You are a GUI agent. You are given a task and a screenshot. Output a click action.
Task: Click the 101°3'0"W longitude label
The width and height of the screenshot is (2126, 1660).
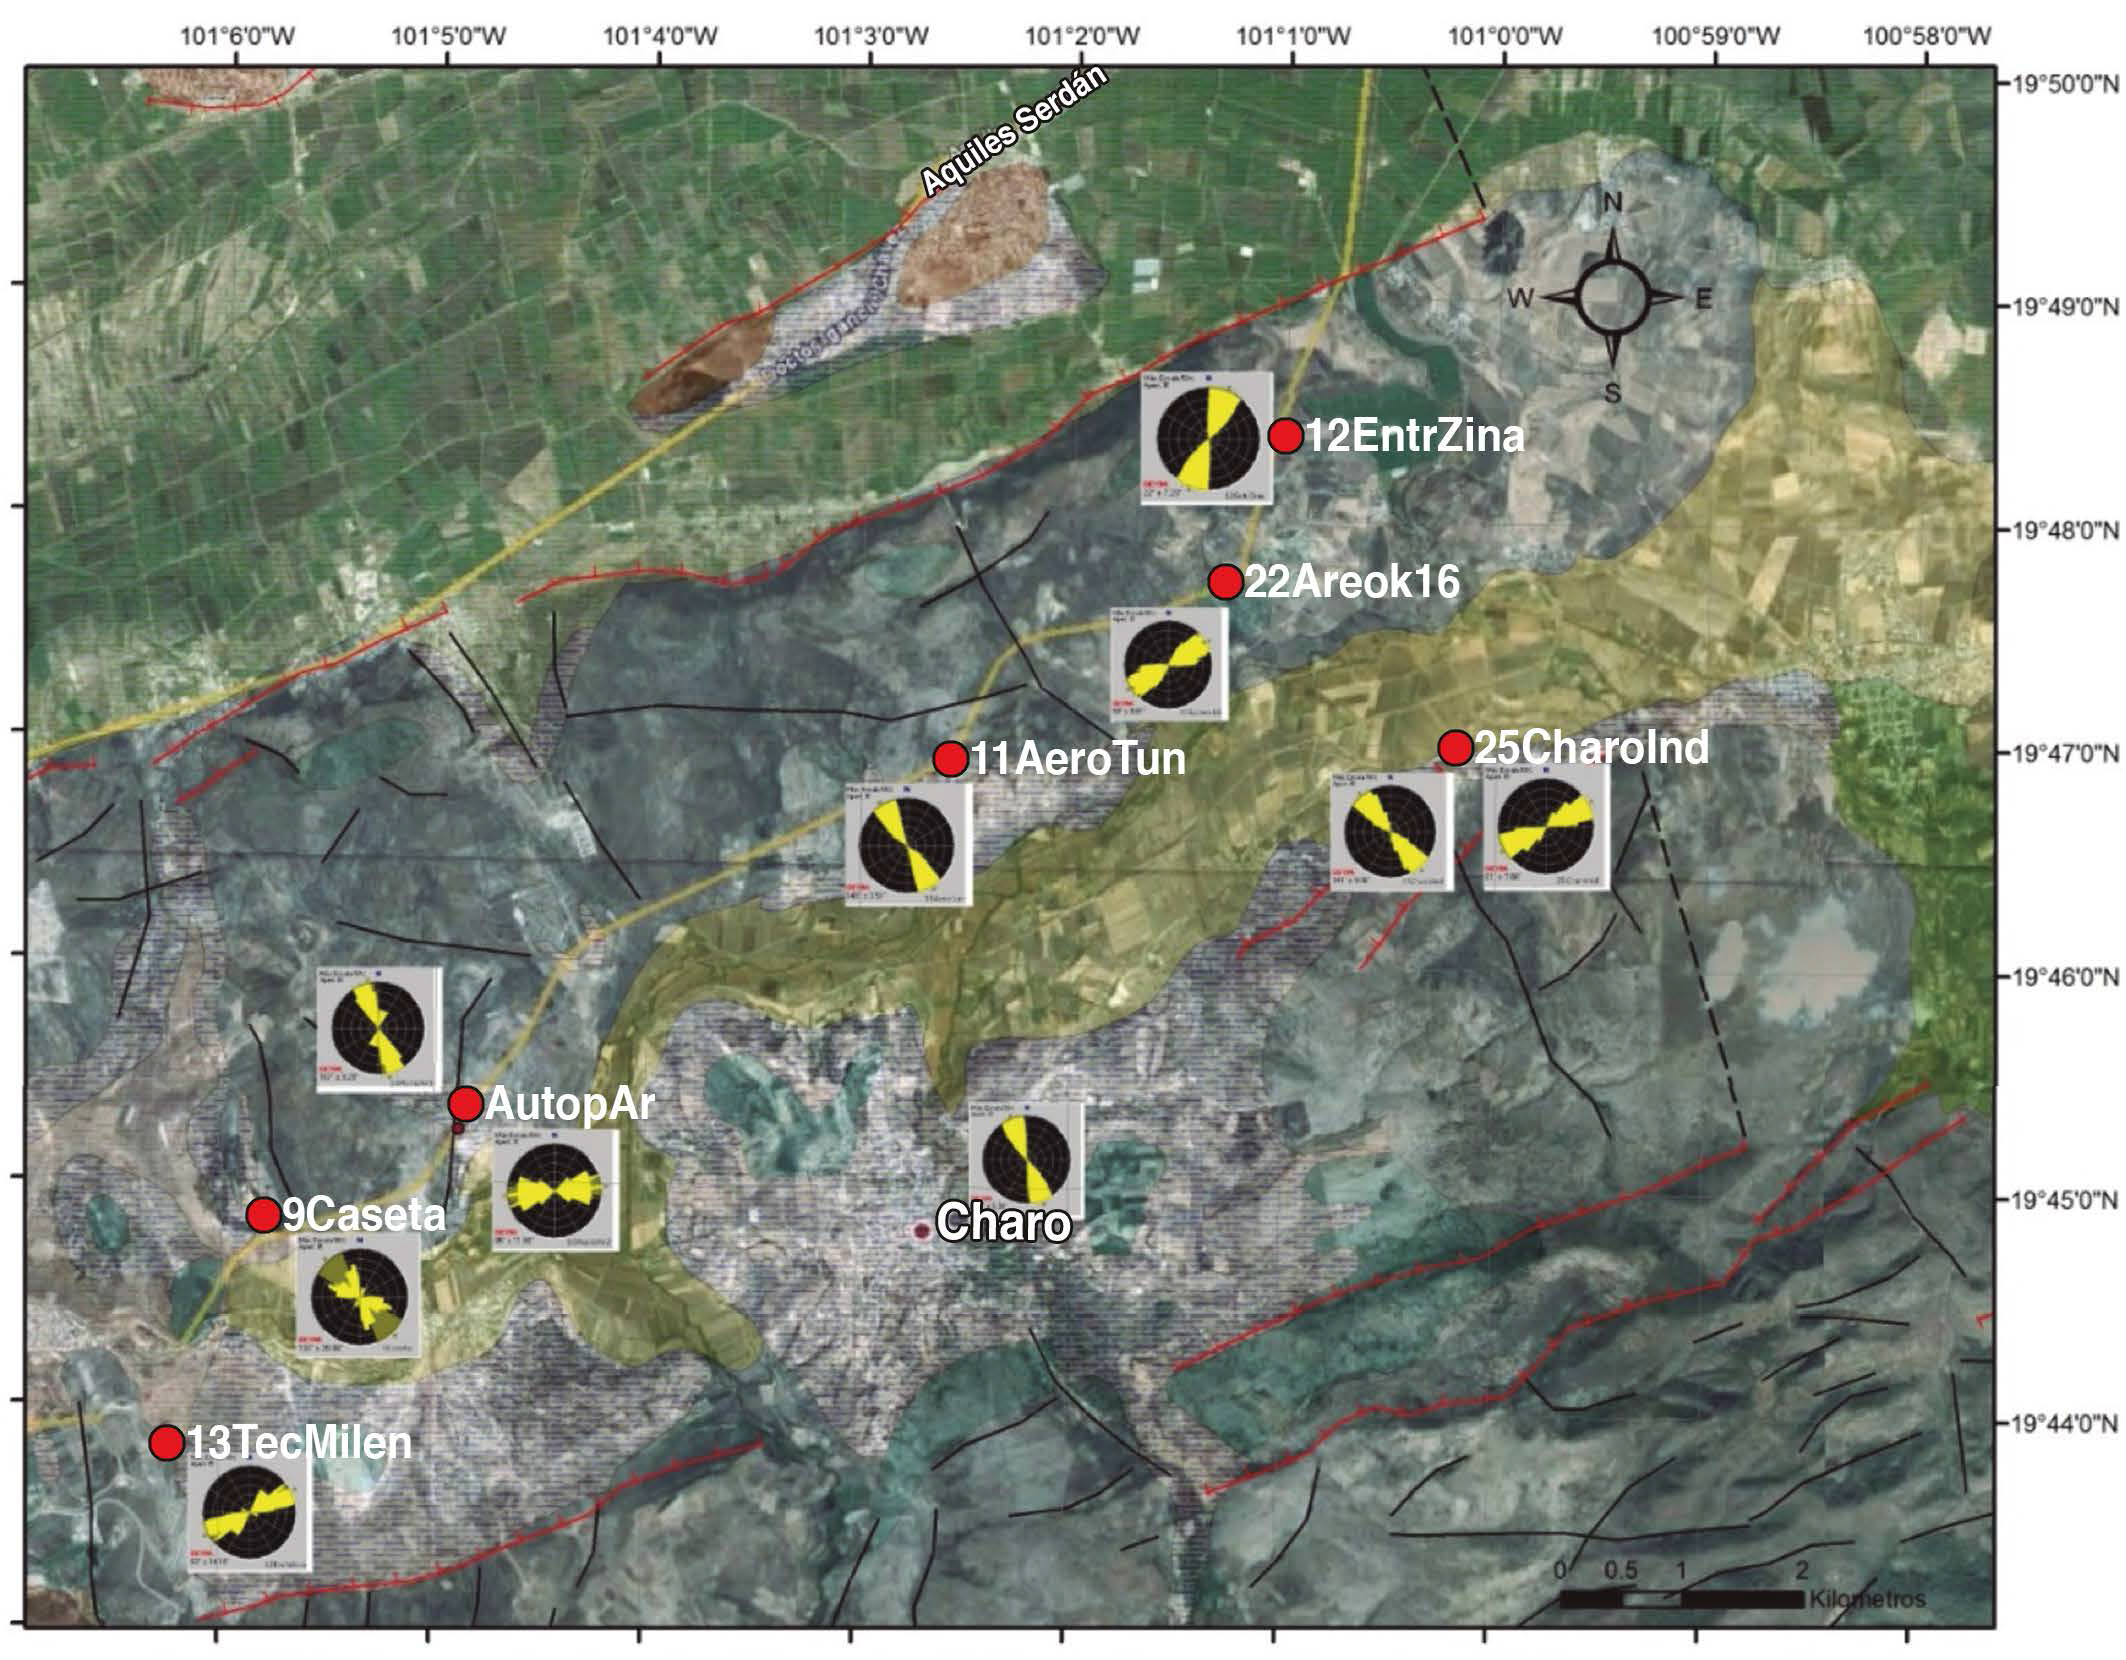click(x=872, y=37)
